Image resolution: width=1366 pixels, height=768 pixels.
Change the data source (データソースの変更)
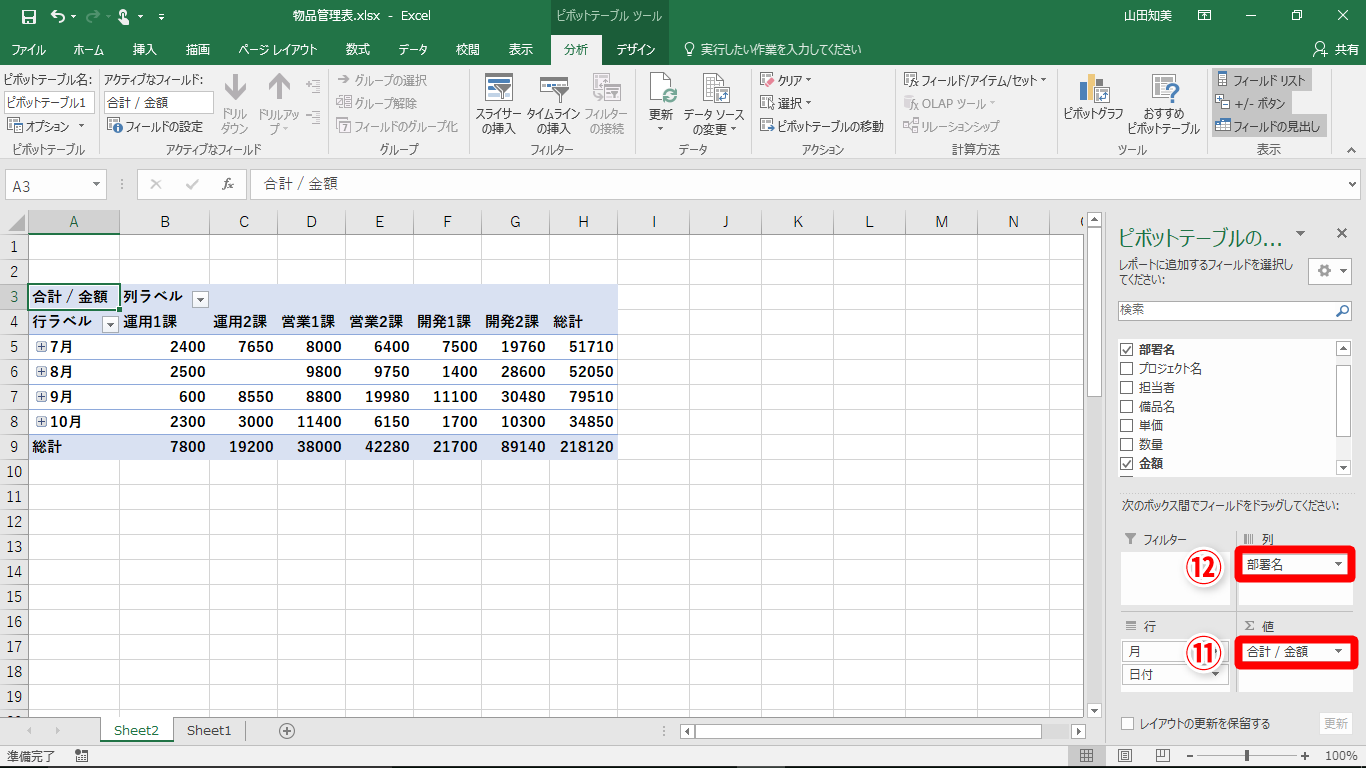click(714, 103)
